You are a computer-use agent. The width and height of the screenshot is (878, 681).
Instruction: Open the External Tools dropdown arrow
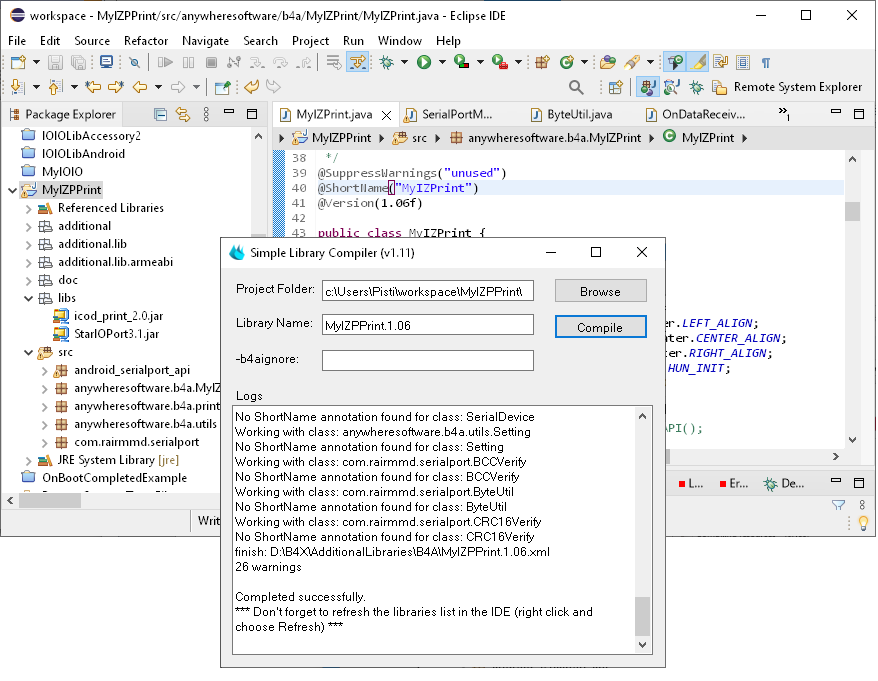(x=518, y=62)
